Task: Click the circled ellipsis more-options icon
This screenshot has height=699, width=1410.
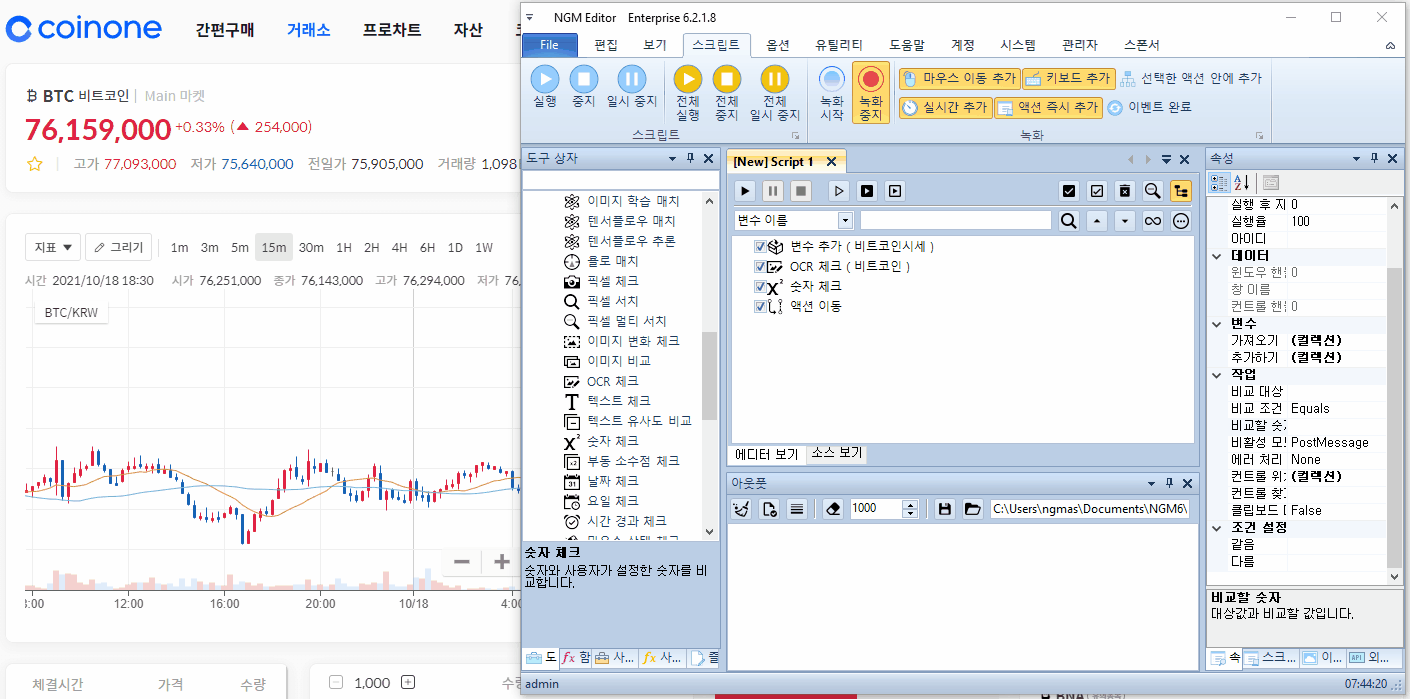Action: (1181, 220)
